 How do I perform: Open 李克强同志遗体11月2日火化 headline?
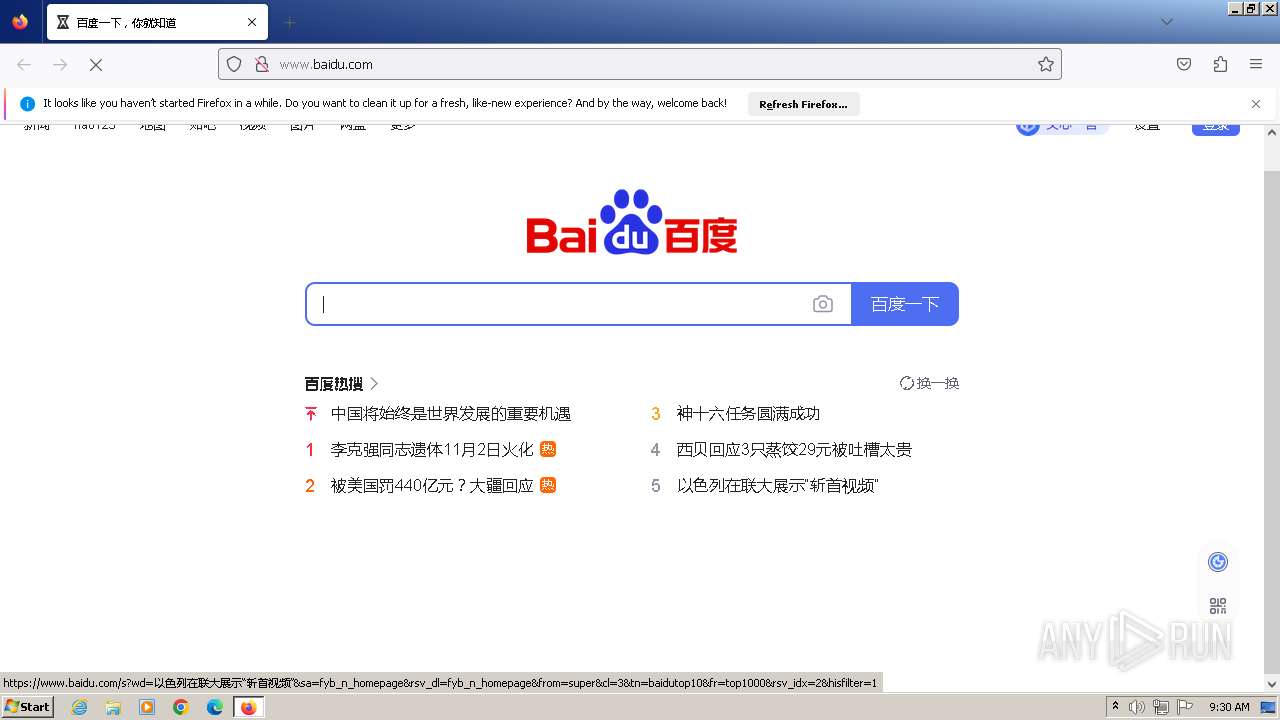point(432,450)
